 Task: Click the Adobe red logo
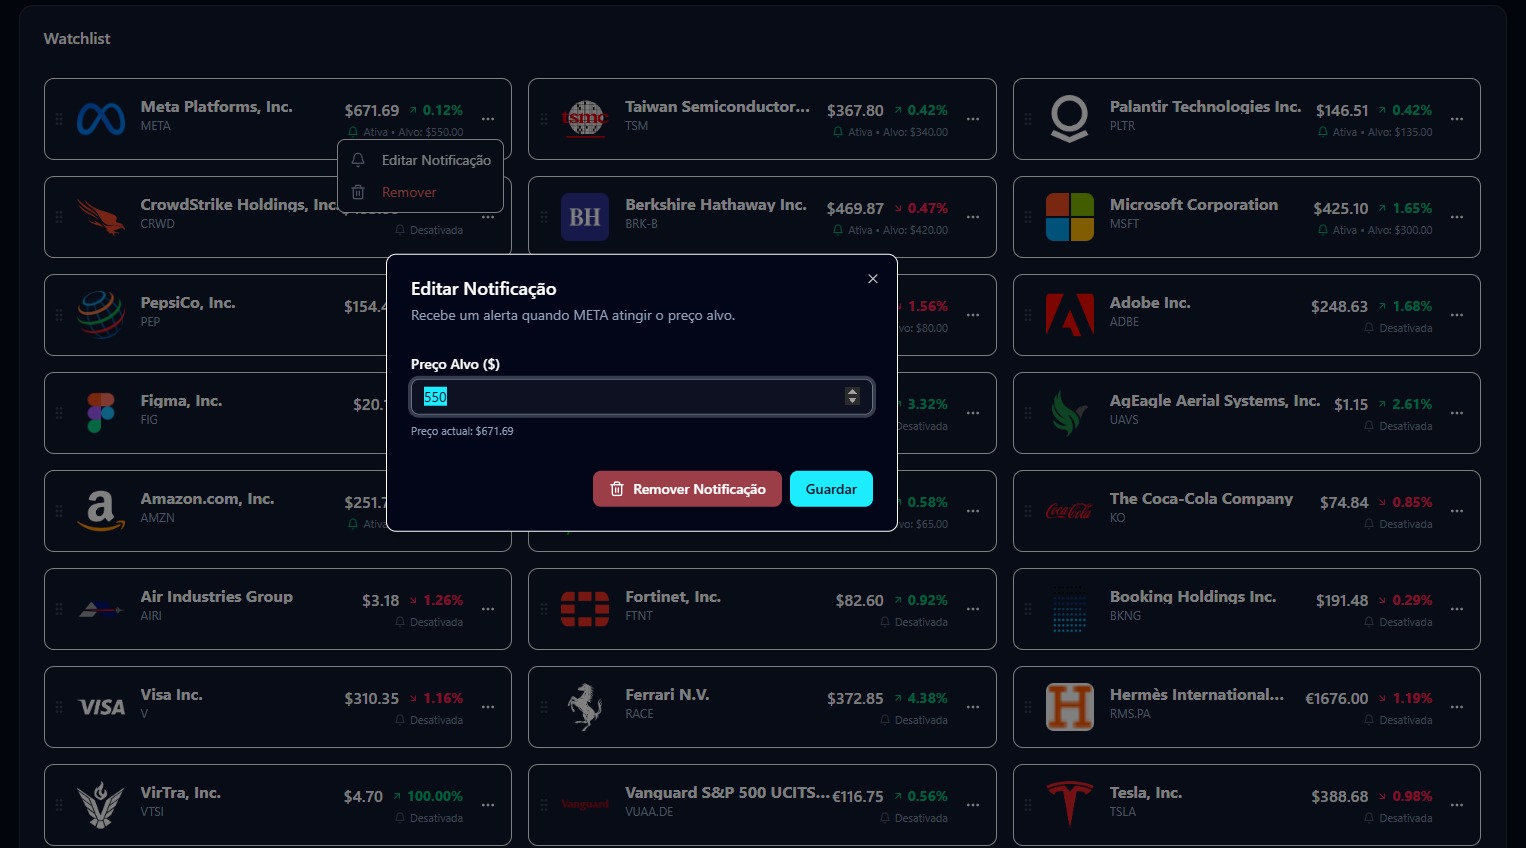(x=1069, y=315)
